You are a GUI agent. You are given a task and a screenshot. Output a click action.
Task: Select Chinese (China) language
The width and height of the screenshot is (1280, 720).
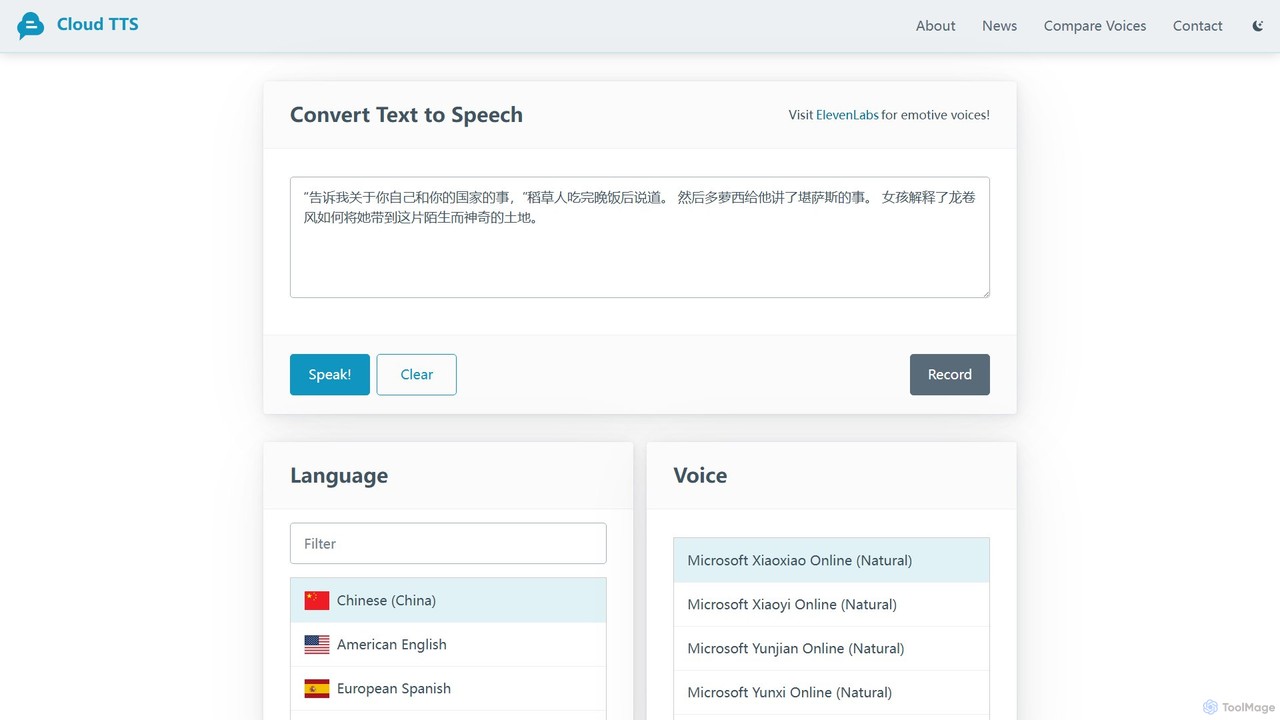(x=448, y=600)
